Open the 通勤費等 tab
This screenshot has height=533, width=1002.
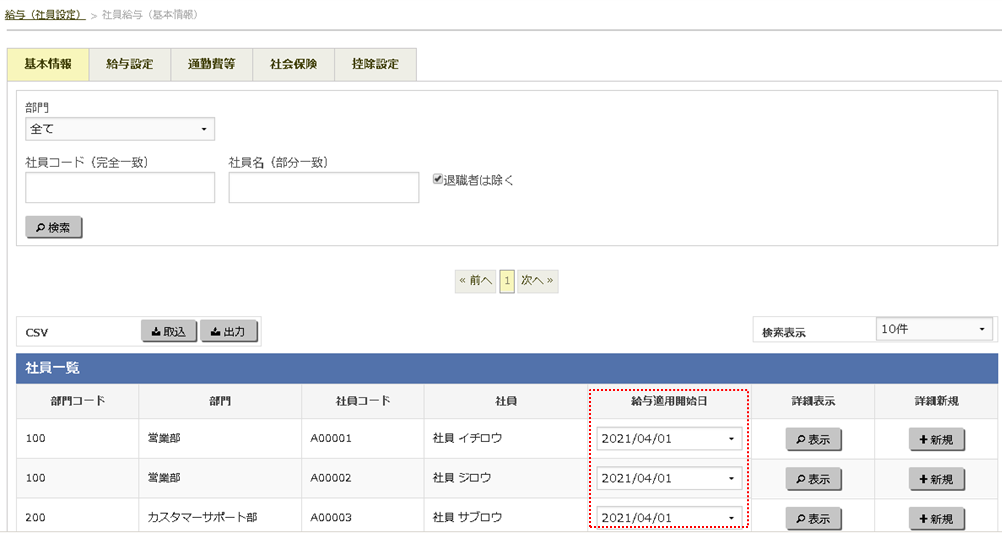point(211,64)
